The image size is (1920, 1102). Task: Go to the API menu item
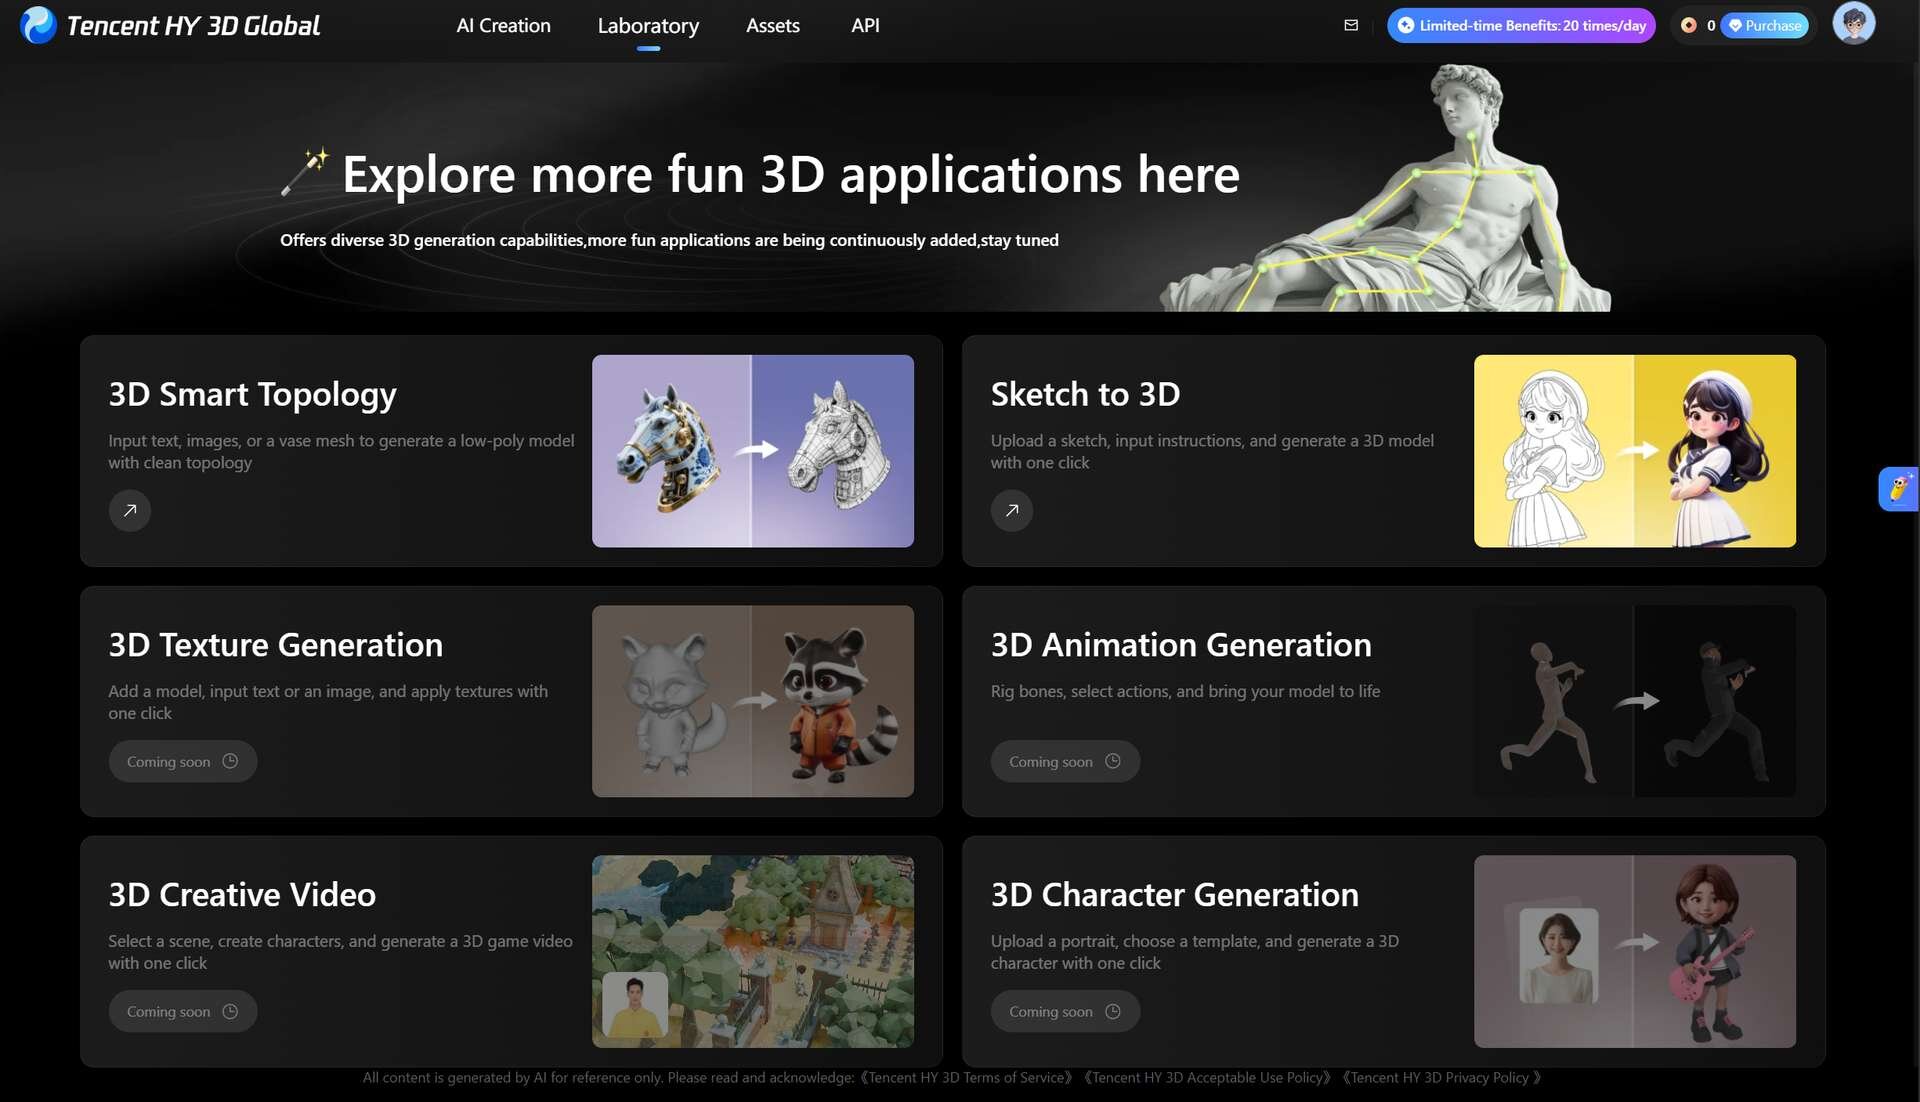pyautogui.click(x=865, y=26)
